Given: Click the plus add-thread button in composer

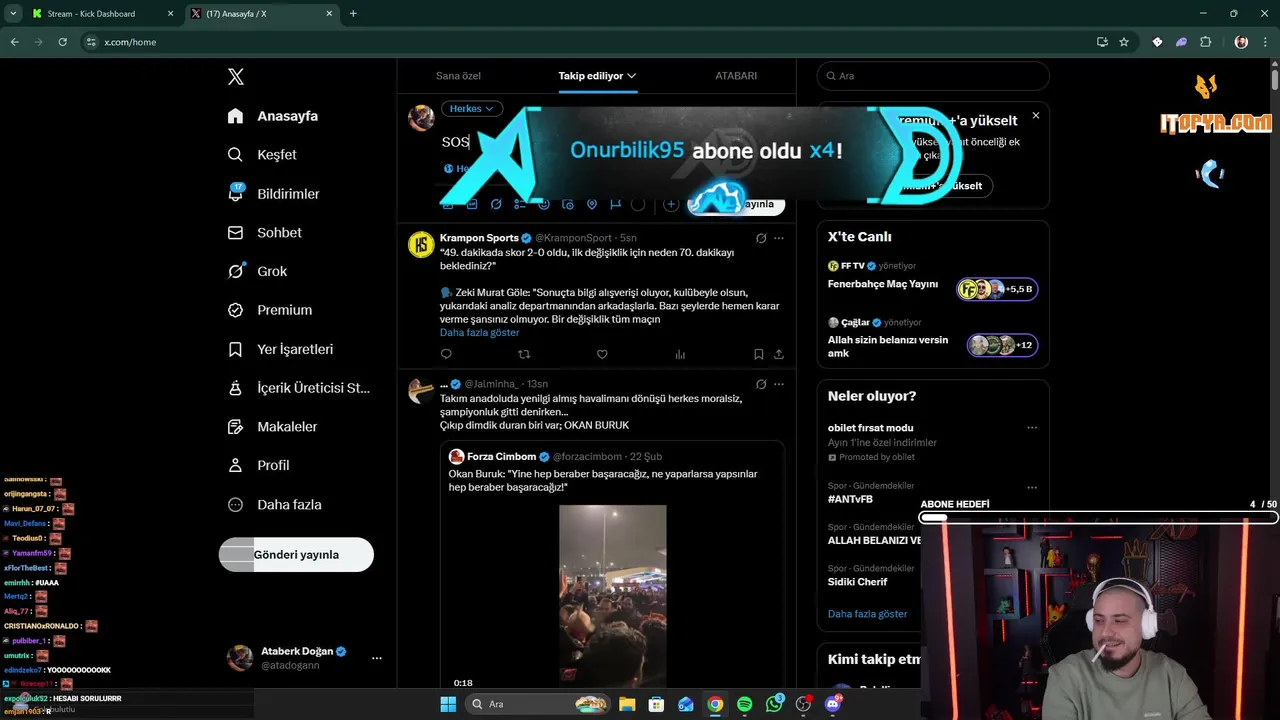Looking at the screenshot, I should (671, 204).
